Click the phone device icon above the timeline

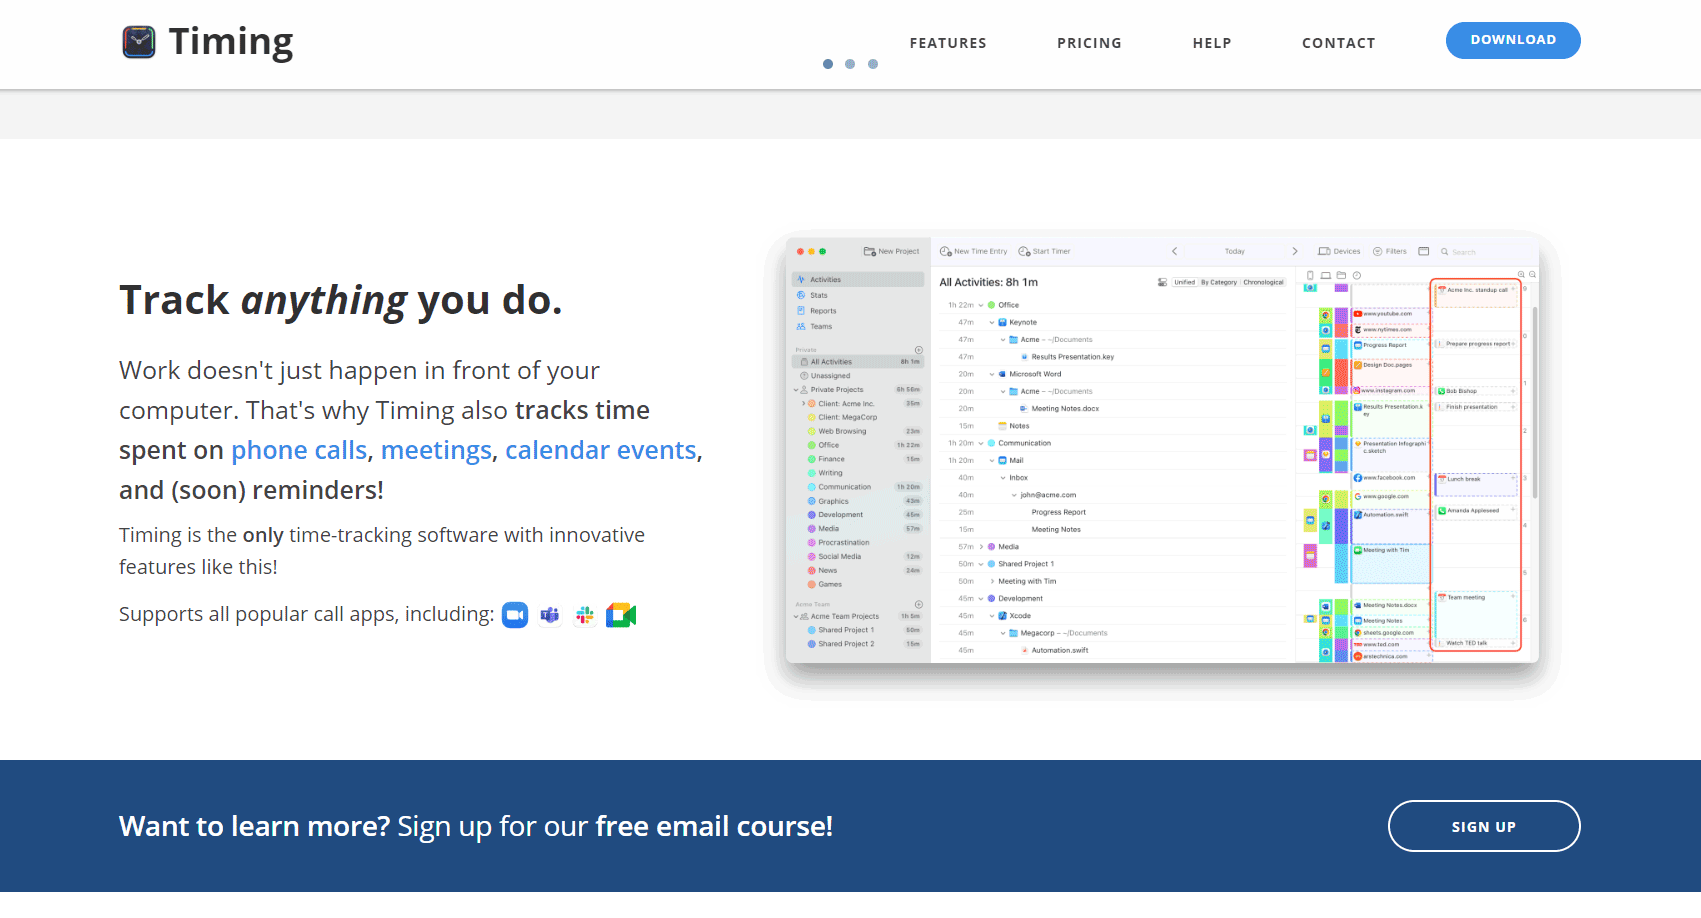pyautogui.click(x=1310, y=275)
